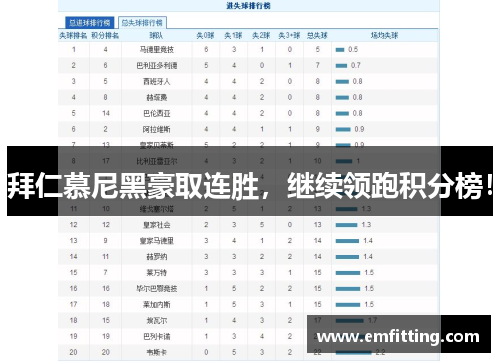Image resolution: width=500 pixels, height=362 pixels.
Task: Click the 失1球 column header
Action: click(x=233, y=35)
